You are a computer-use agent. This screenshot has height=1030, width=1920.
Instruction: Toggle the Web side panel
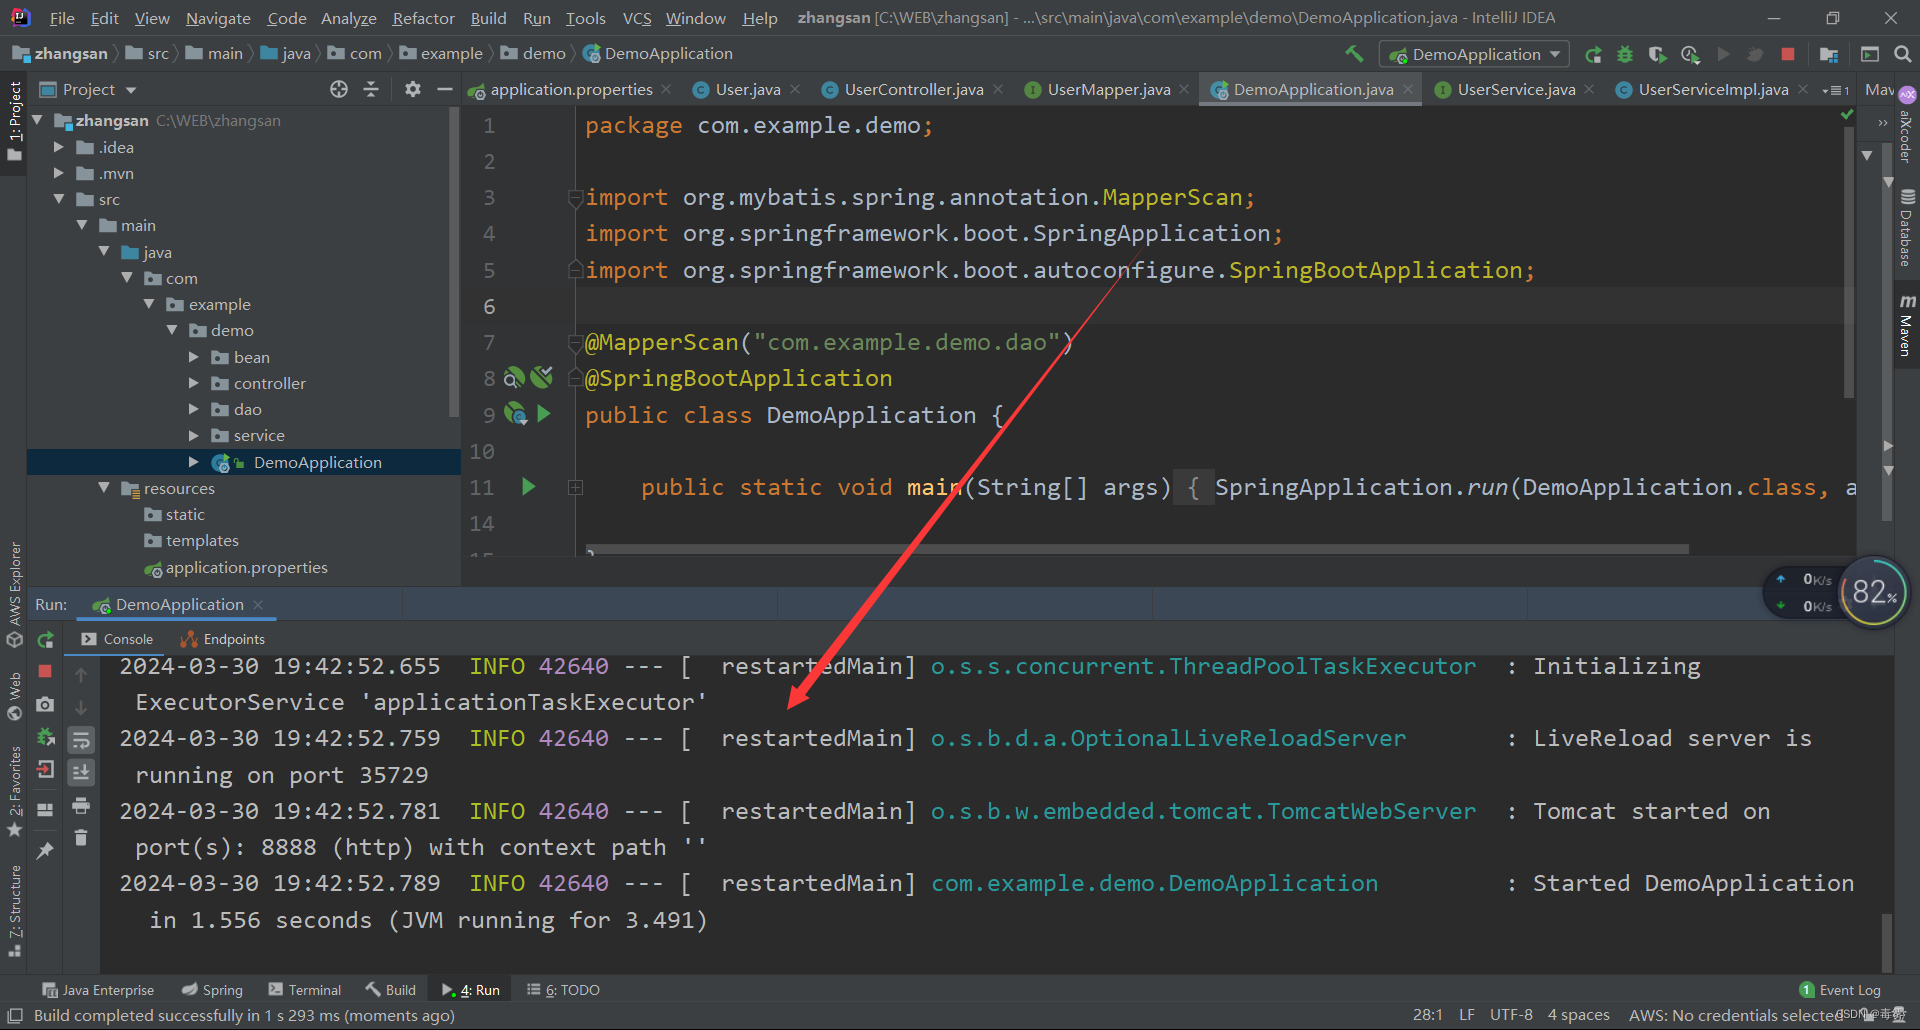pyautogui.click(x=14, y=696)
